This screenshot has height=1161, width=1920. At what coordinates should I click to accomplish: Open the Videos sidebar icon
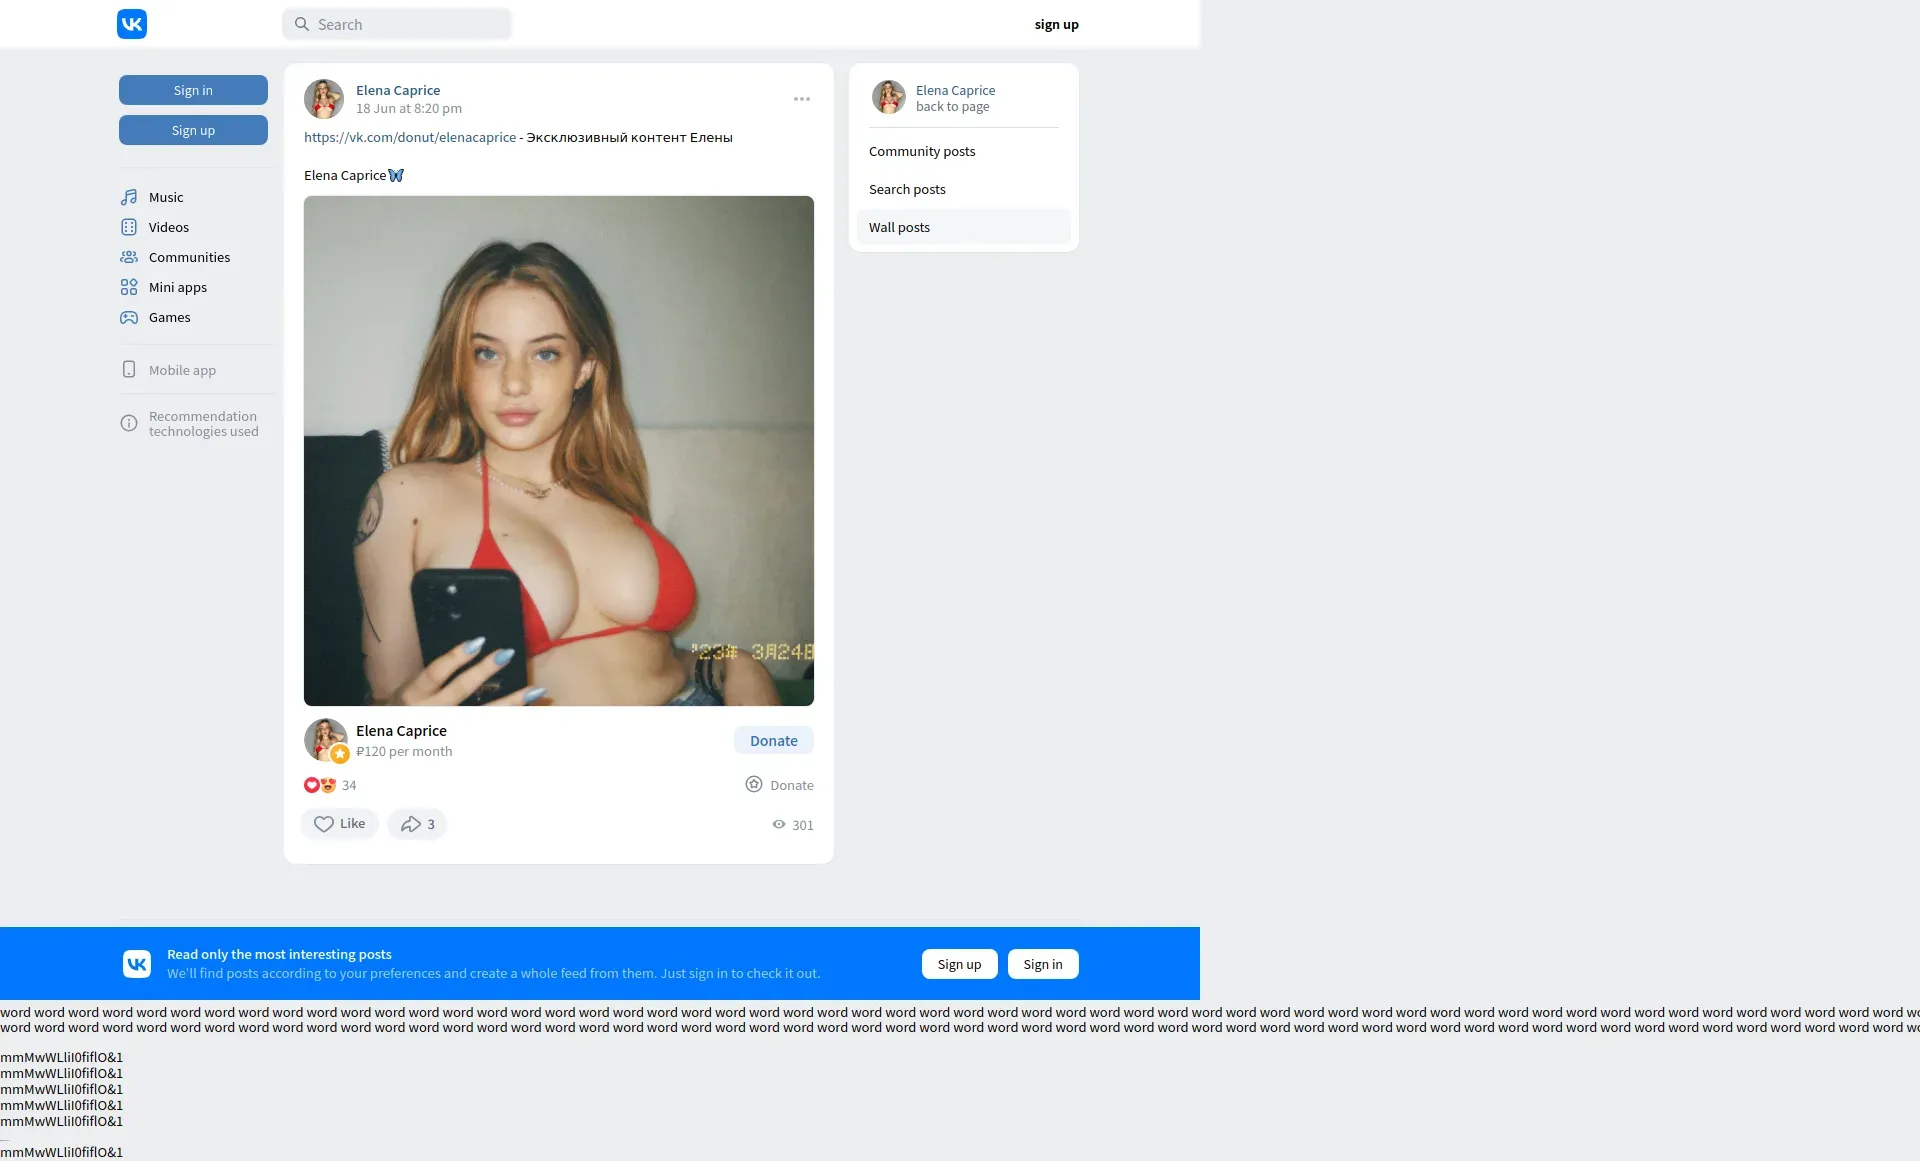[129, 227]
